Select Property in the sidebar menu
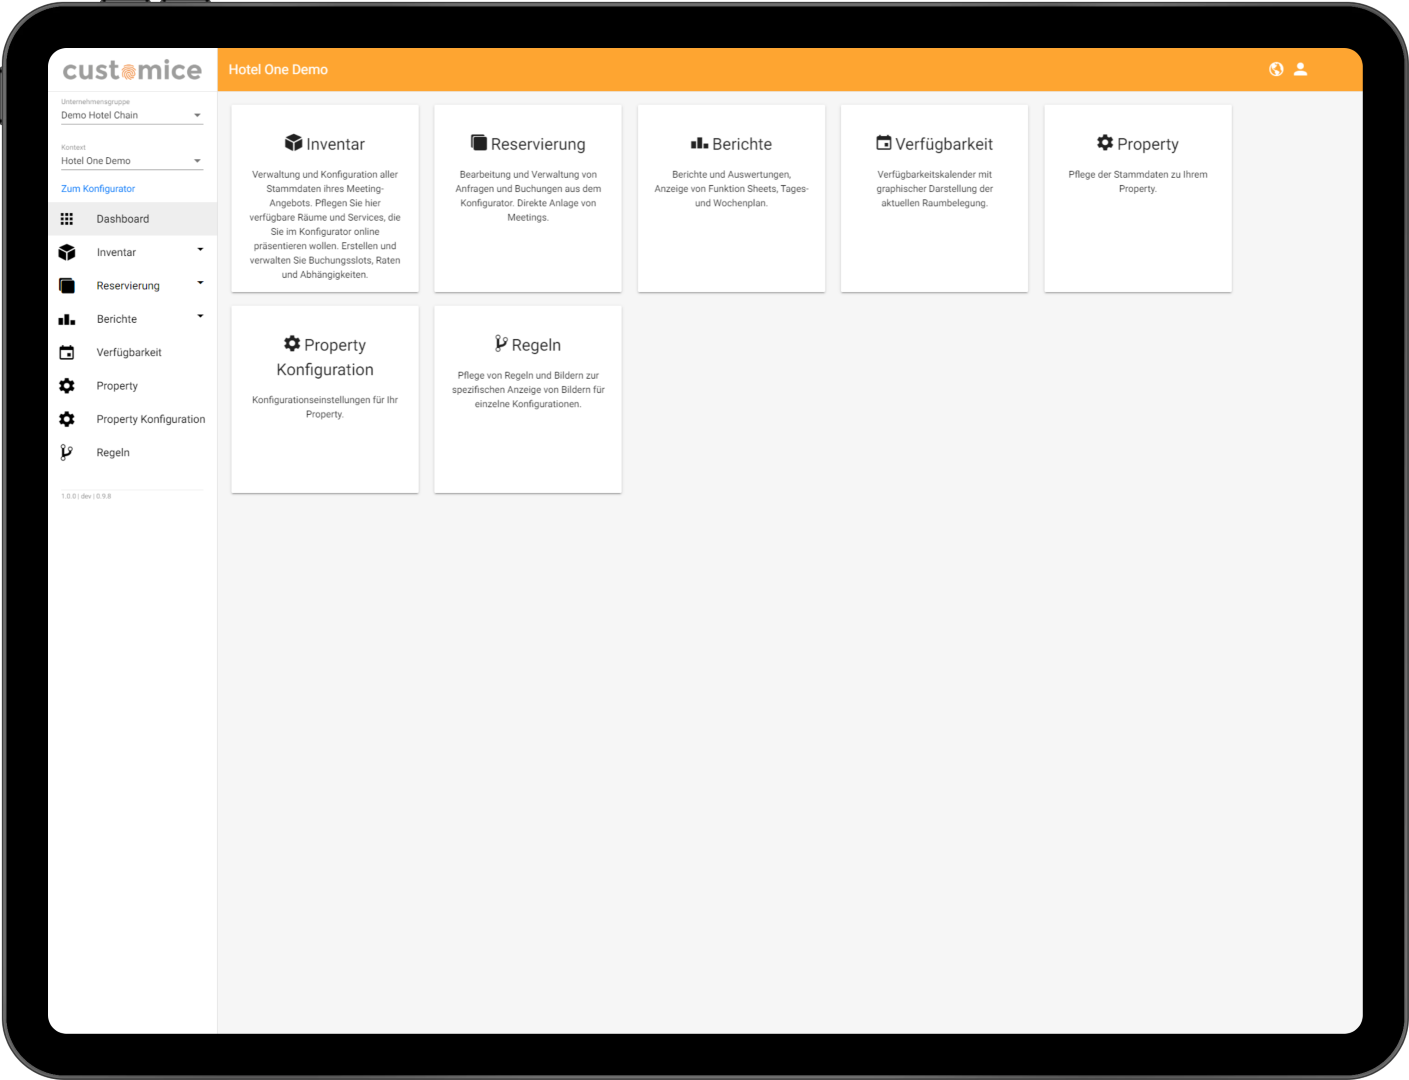 point(117,386)
